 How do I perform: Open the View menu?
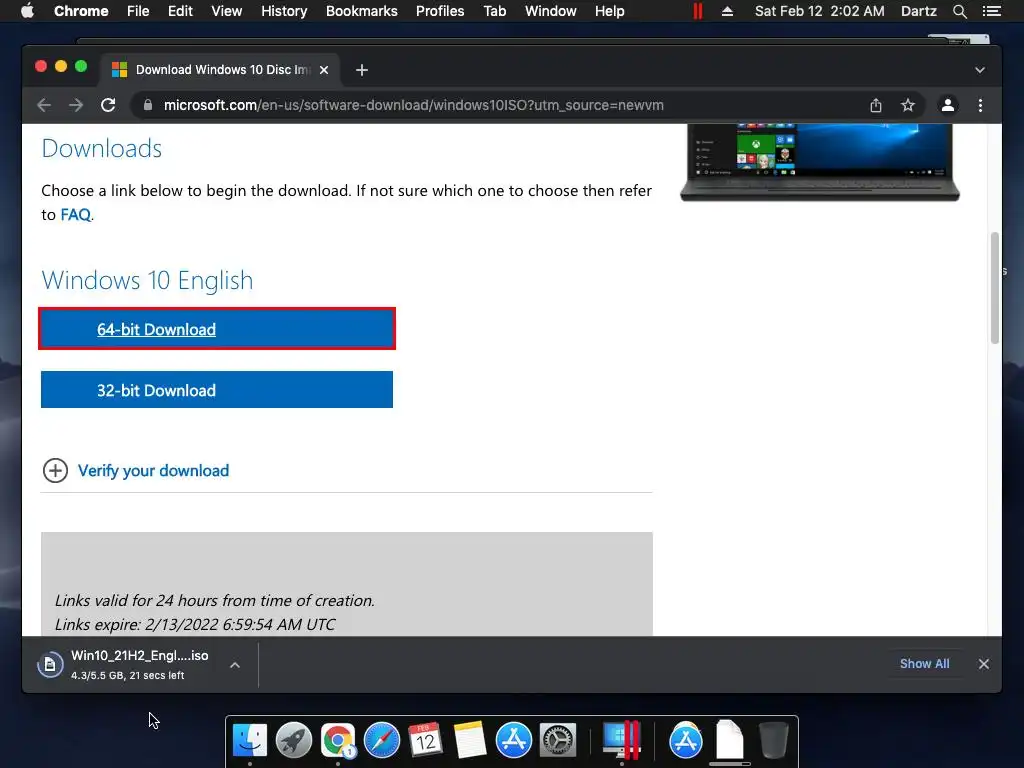pyautogui.click(x=227, y=11)
